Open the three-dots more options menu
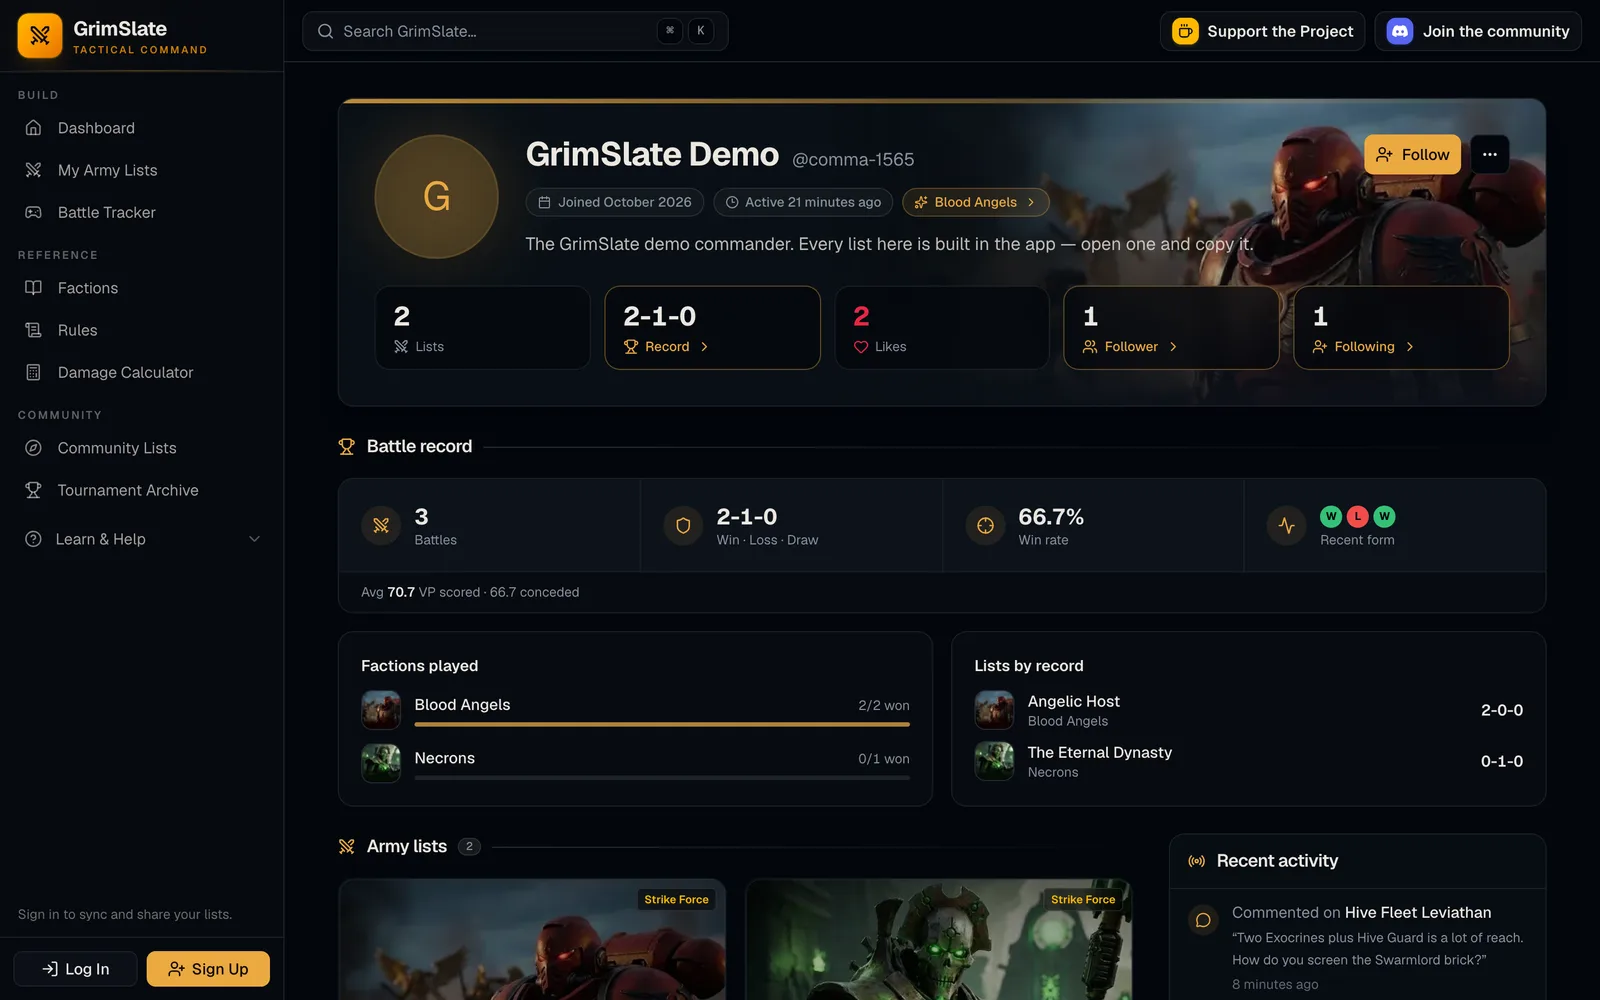The width and height of the screenshot is (1600, 1000). point(1490,154)
